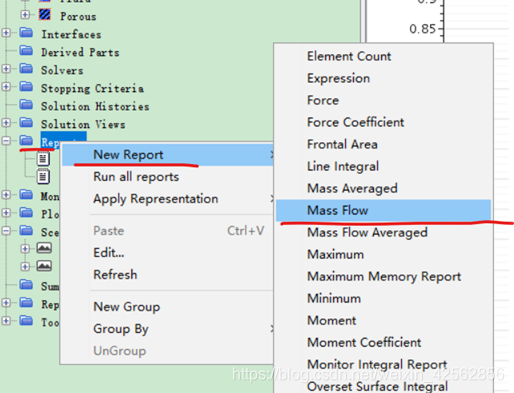Collapse the Scenes node

pyautogui.click(x=6, y=231)
